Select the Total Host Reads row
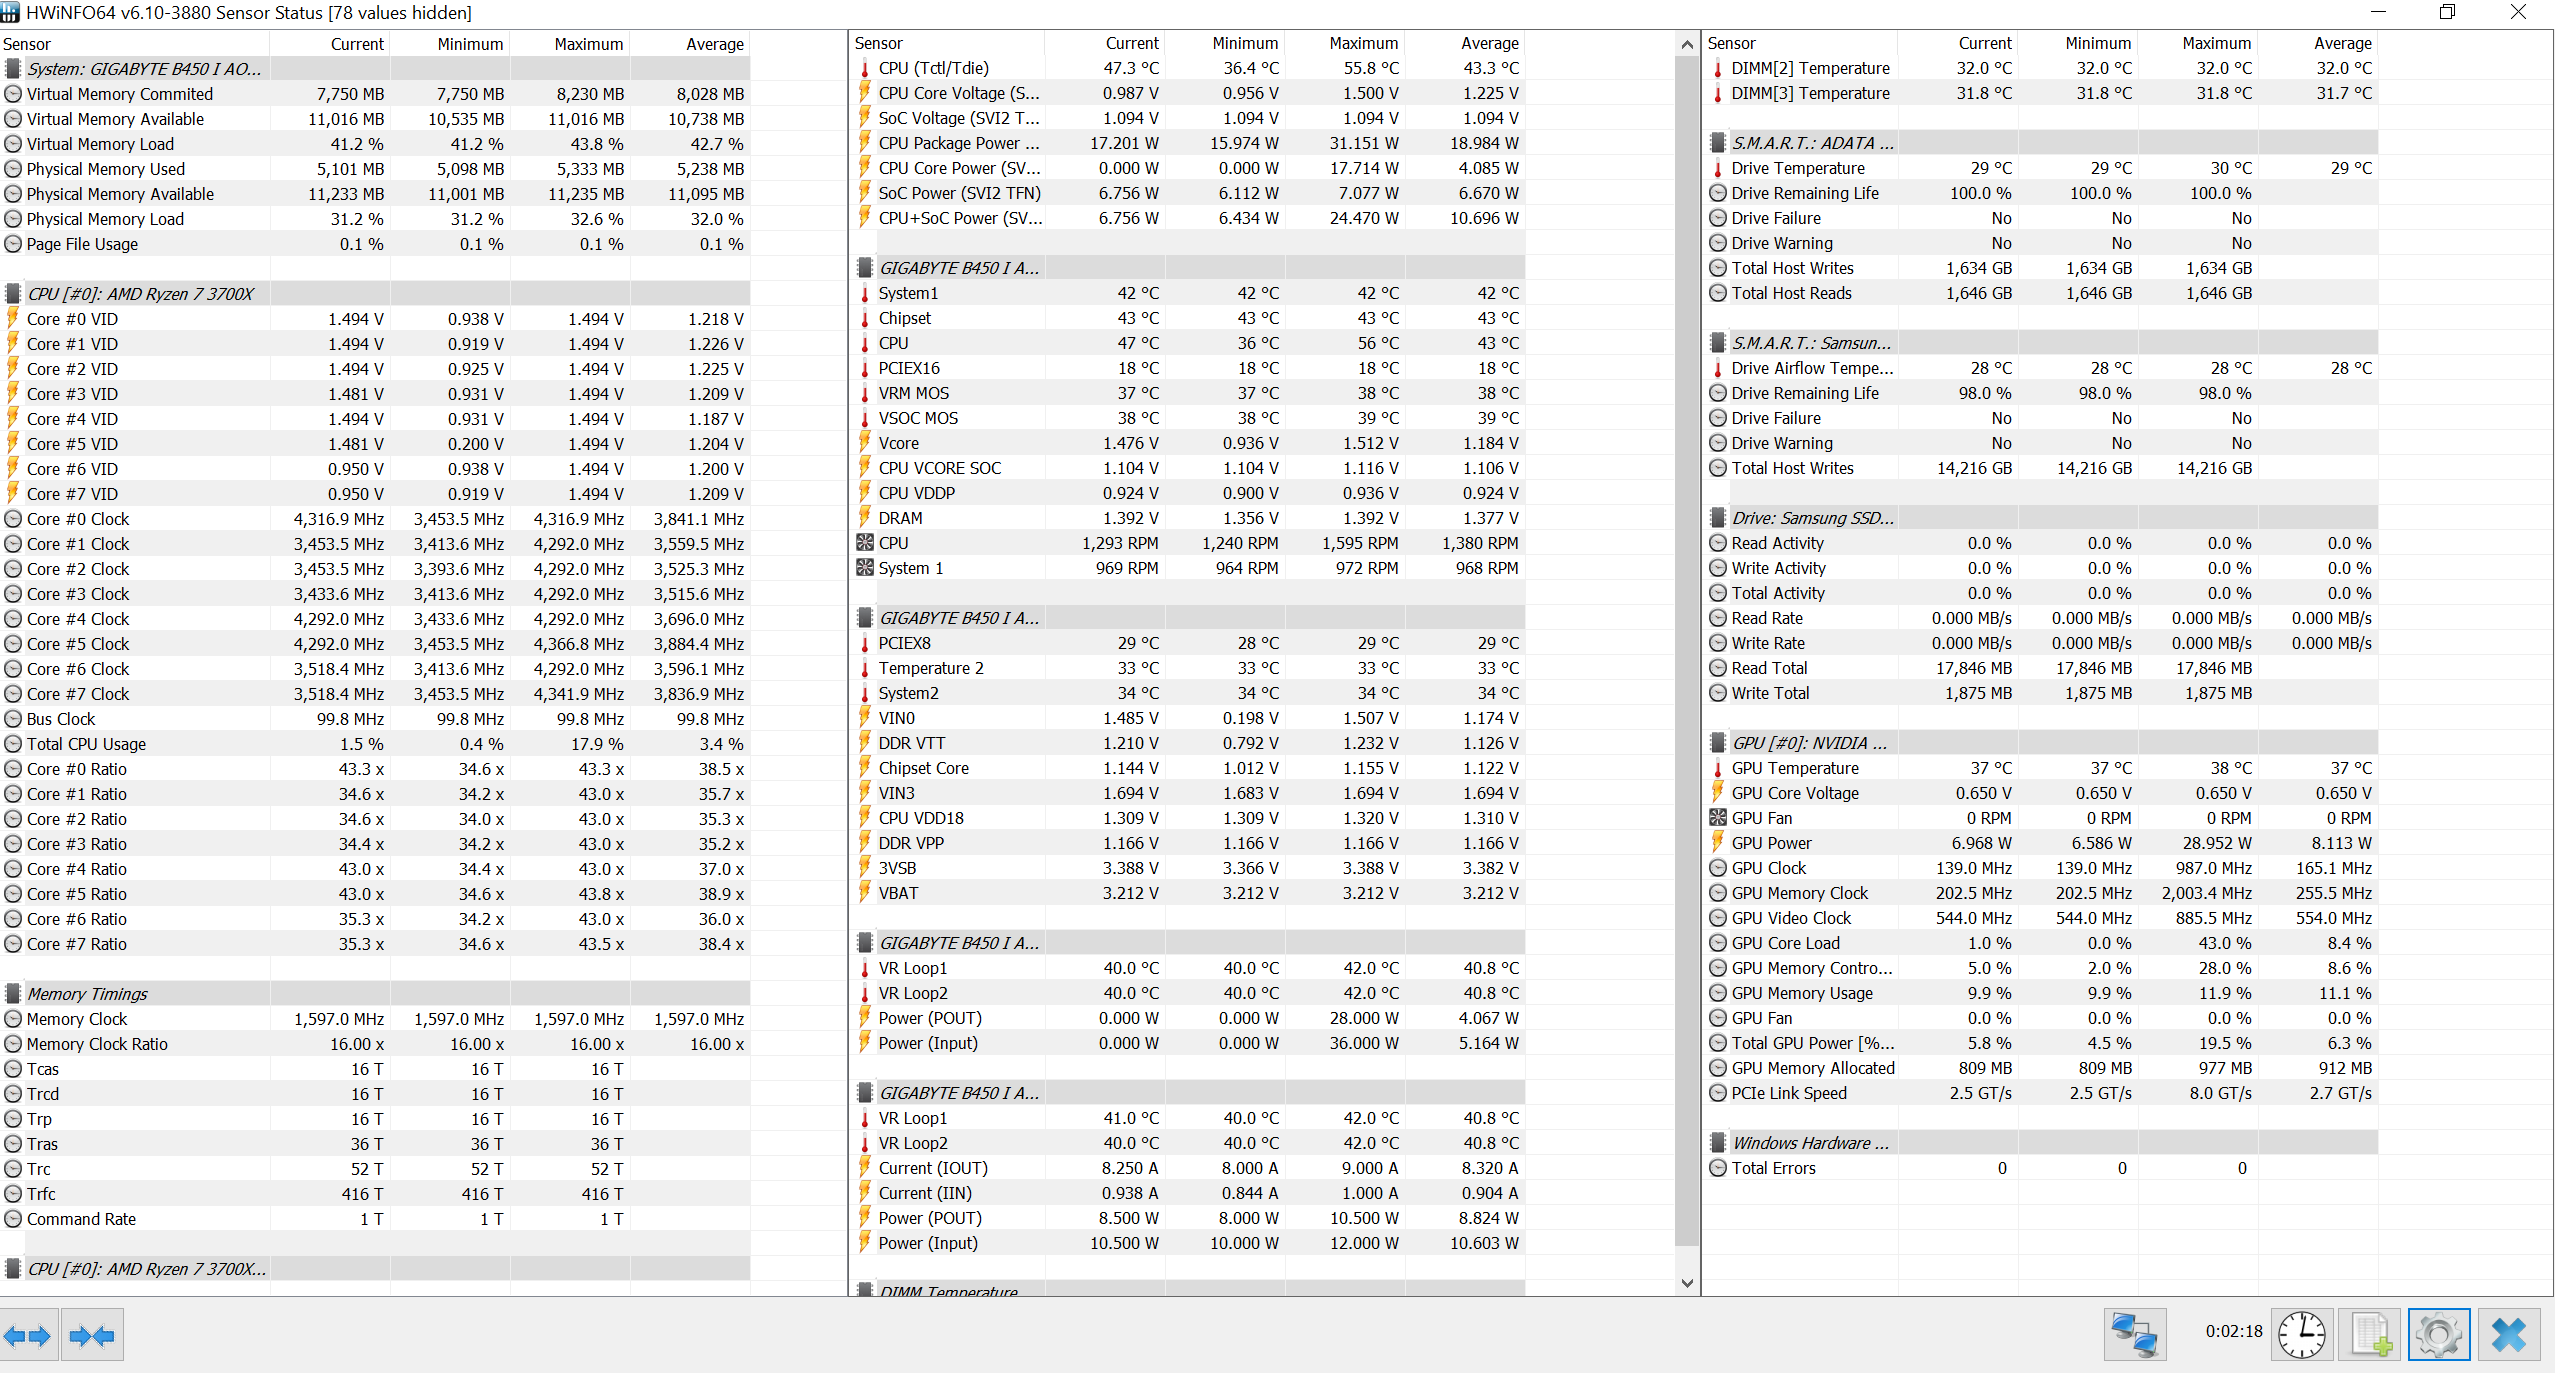 click(x=2042, y=293)
